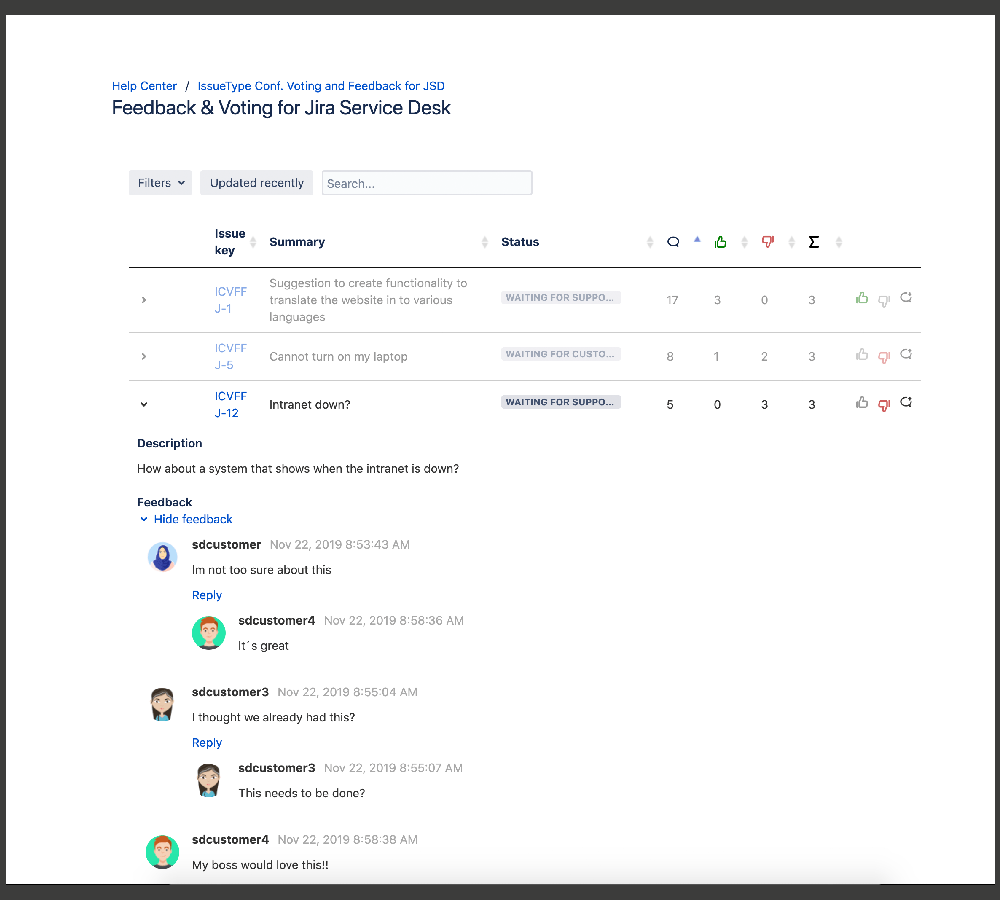Open IssueType Conf. Voting breadcrumb link

click(x=321, y=86)
